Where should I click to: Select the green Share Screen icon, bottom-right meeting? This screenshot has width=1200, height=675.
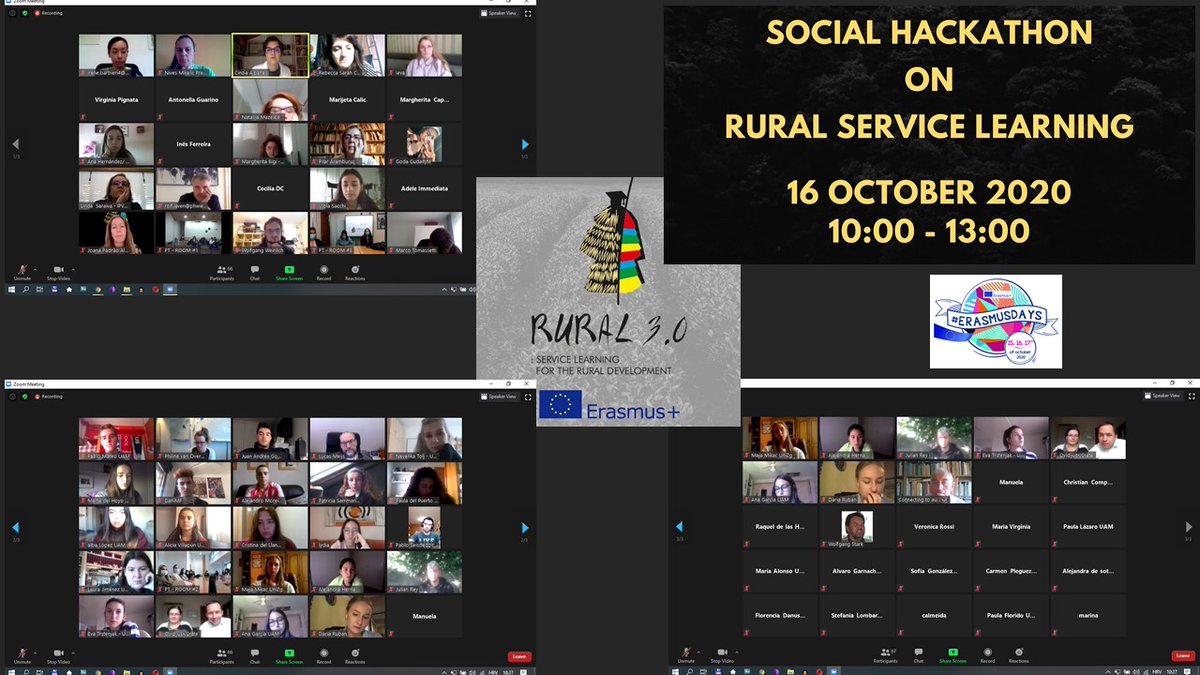click(x=952, y=653)
